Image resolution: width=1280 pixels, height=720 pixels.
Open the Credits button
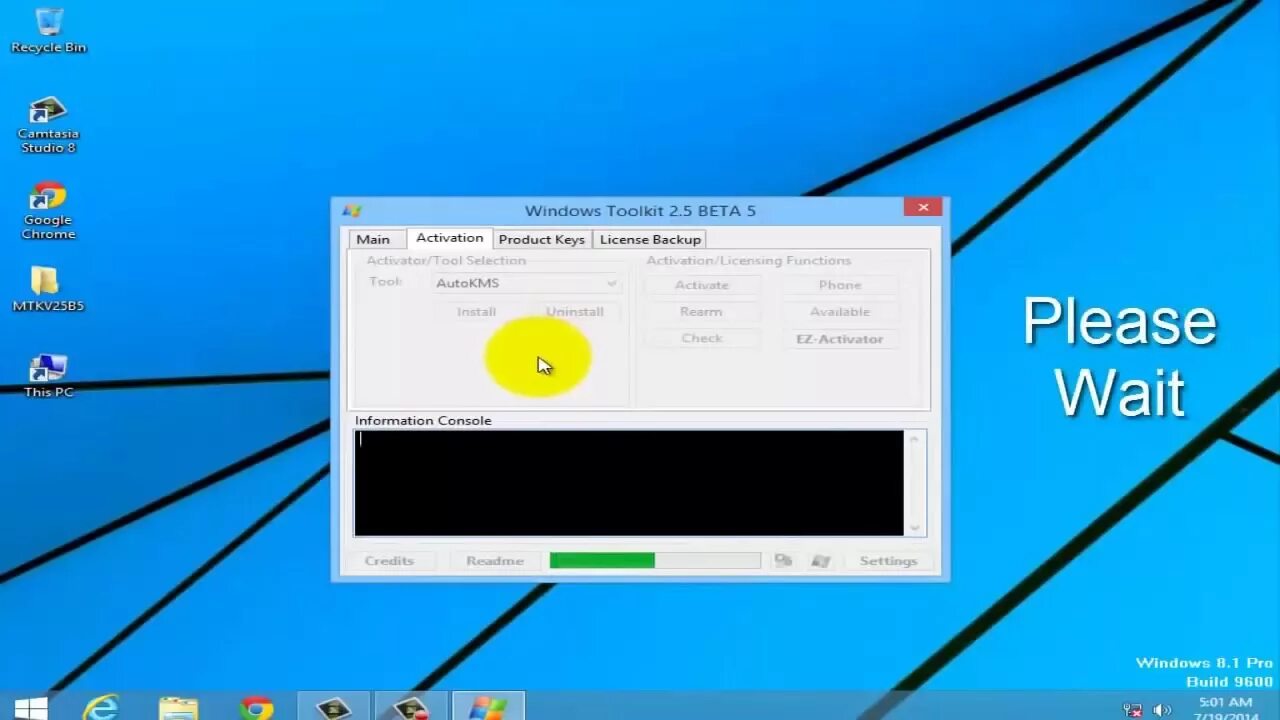389,561
